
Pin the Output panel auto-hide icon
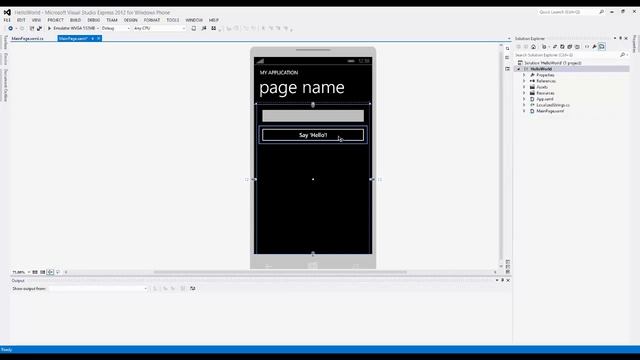[x=502, y=280]
